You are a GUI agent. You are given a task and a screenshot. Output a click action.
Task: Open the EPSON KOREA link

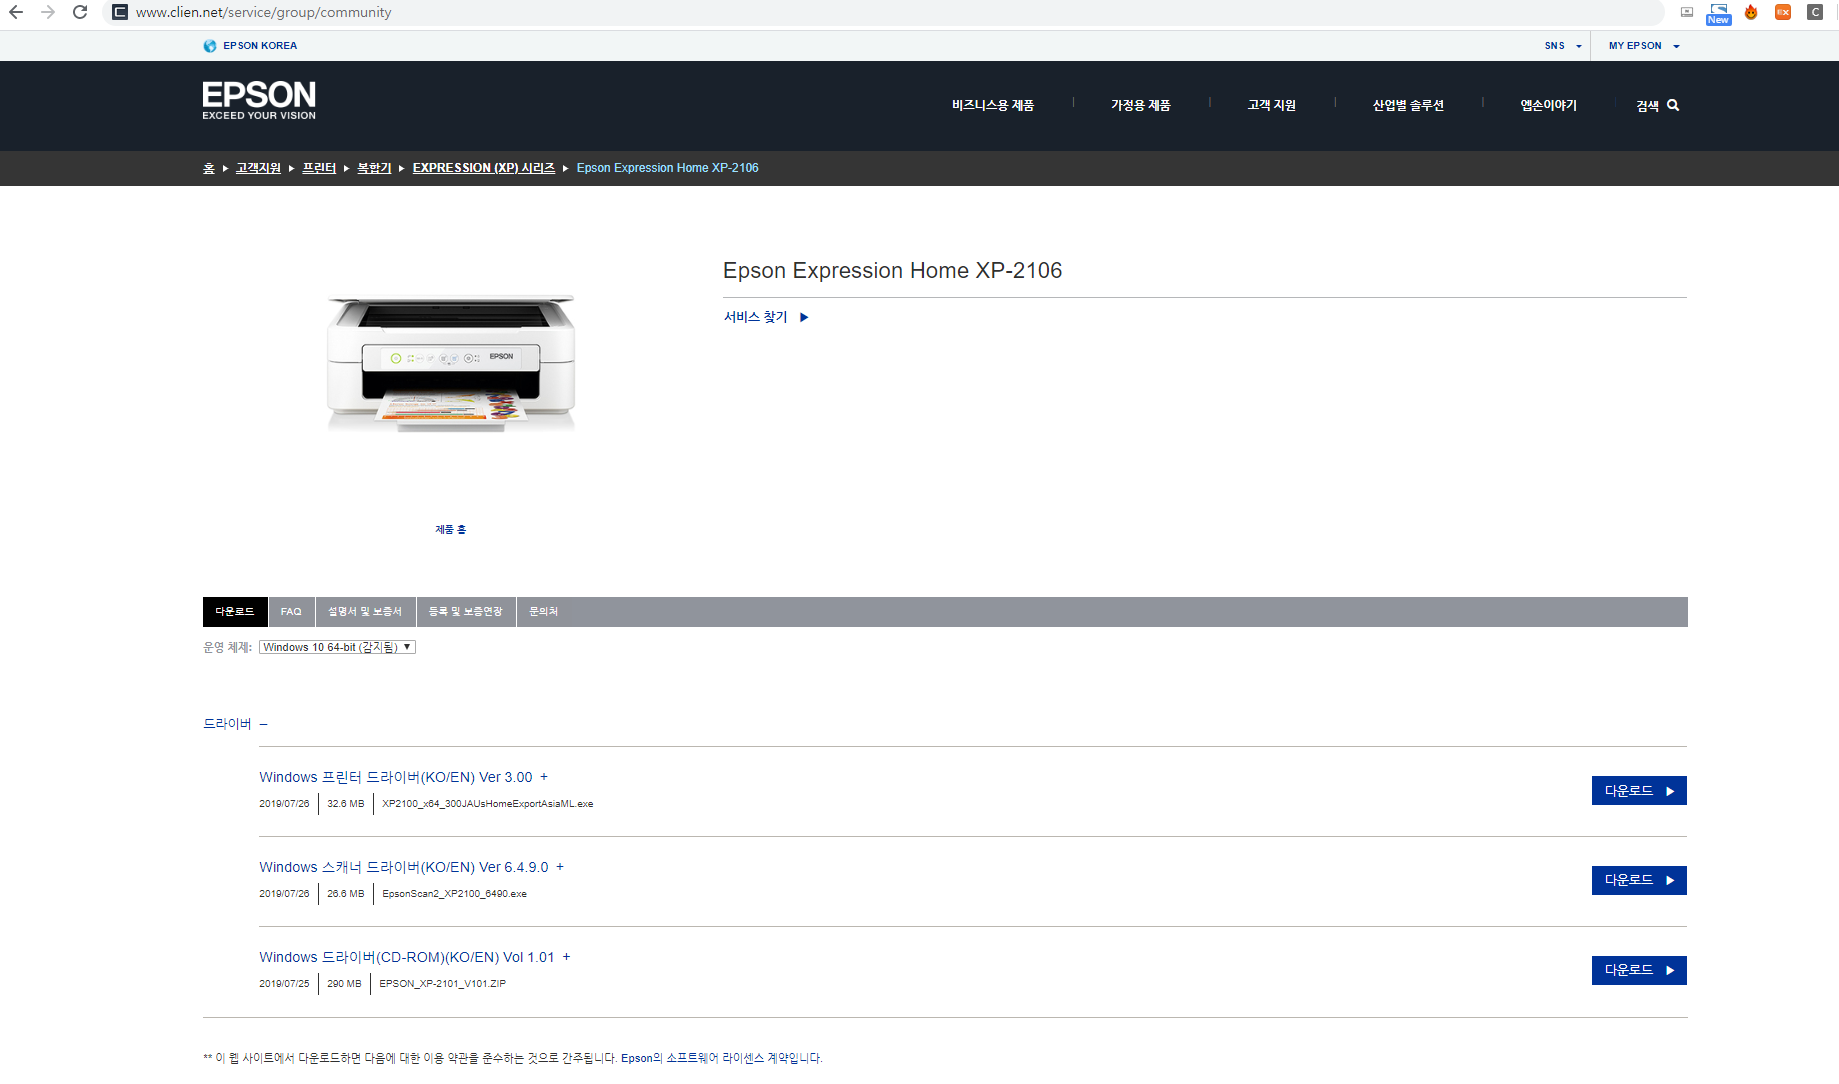[x=260, y=46]
